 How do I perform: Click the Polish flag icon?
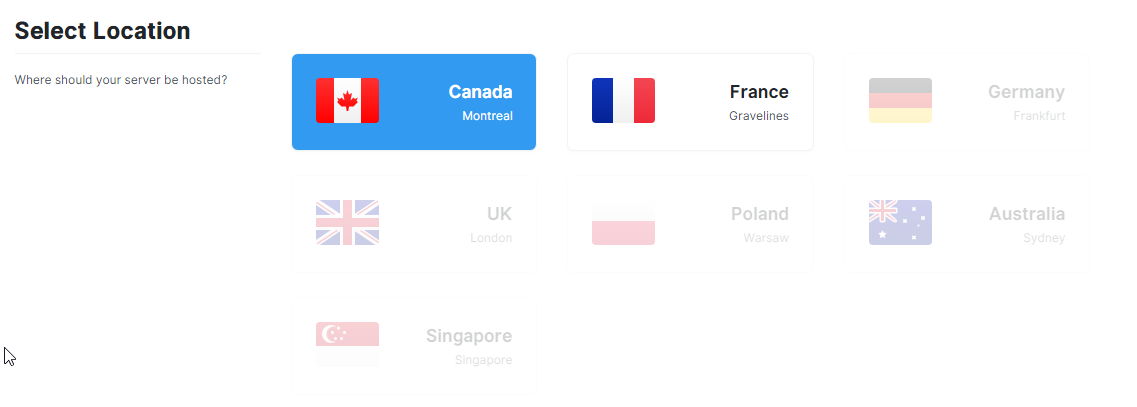(x=624, y=223)
